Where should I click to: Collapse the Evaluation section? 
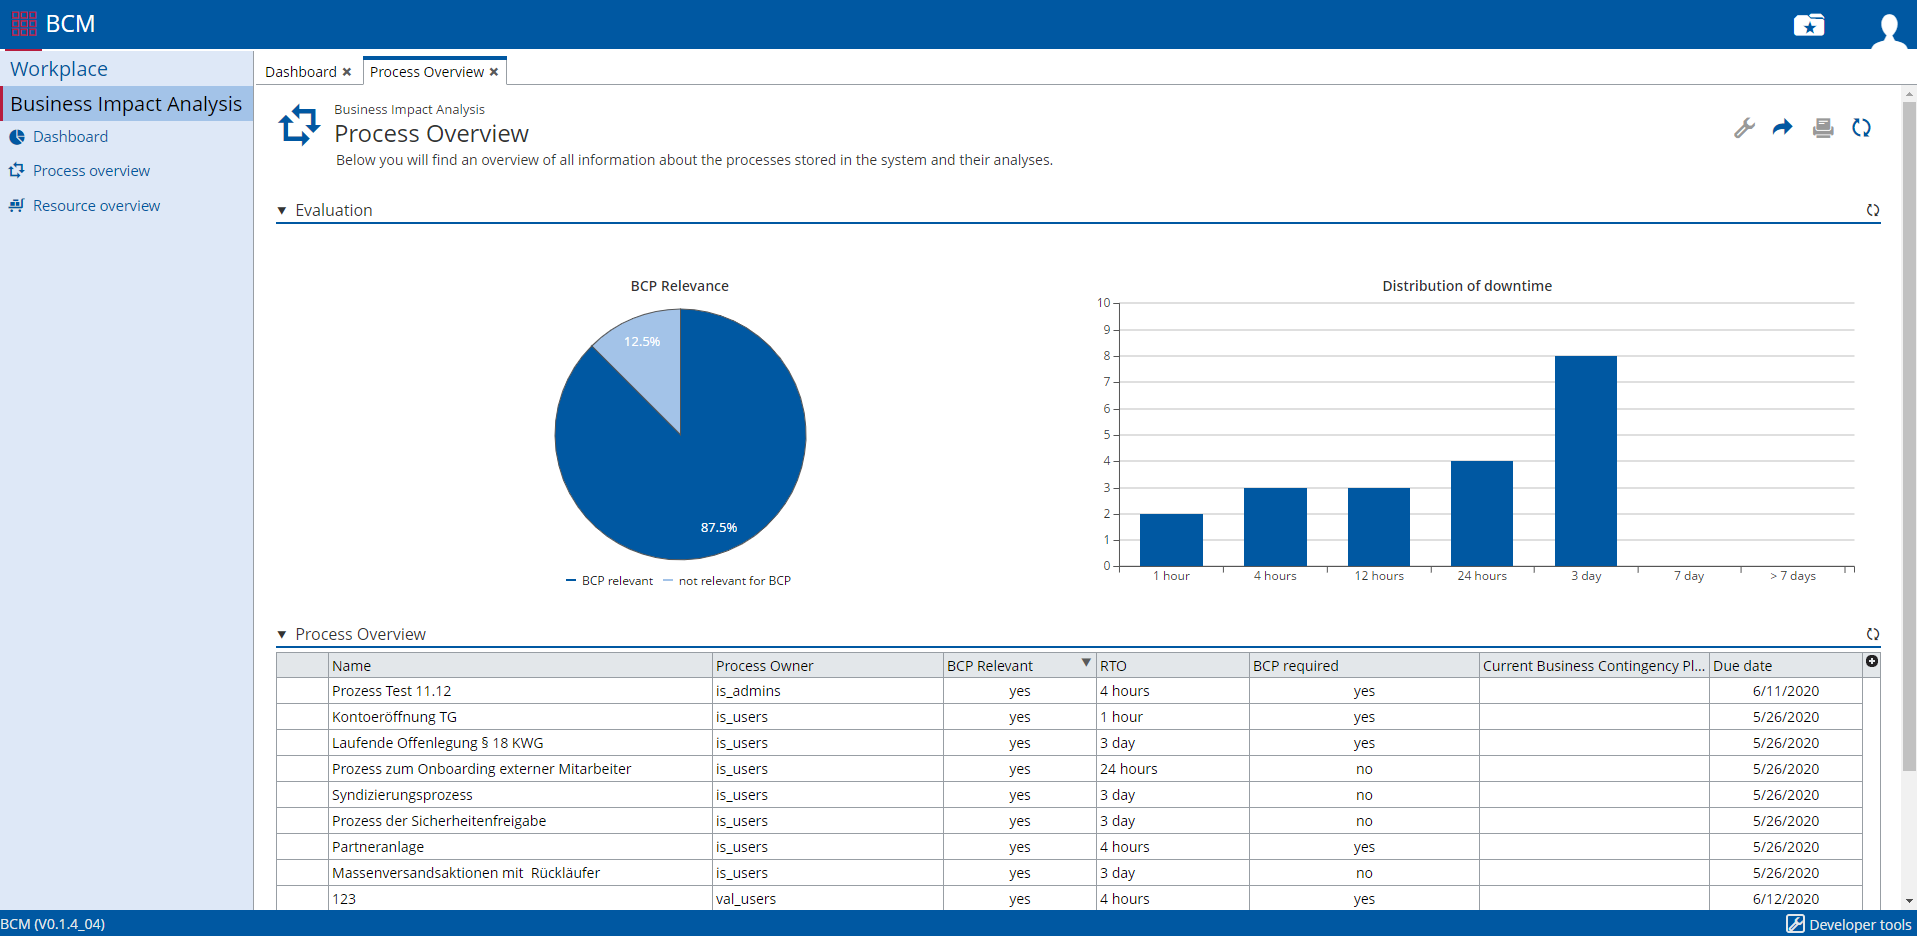point(282,210)
